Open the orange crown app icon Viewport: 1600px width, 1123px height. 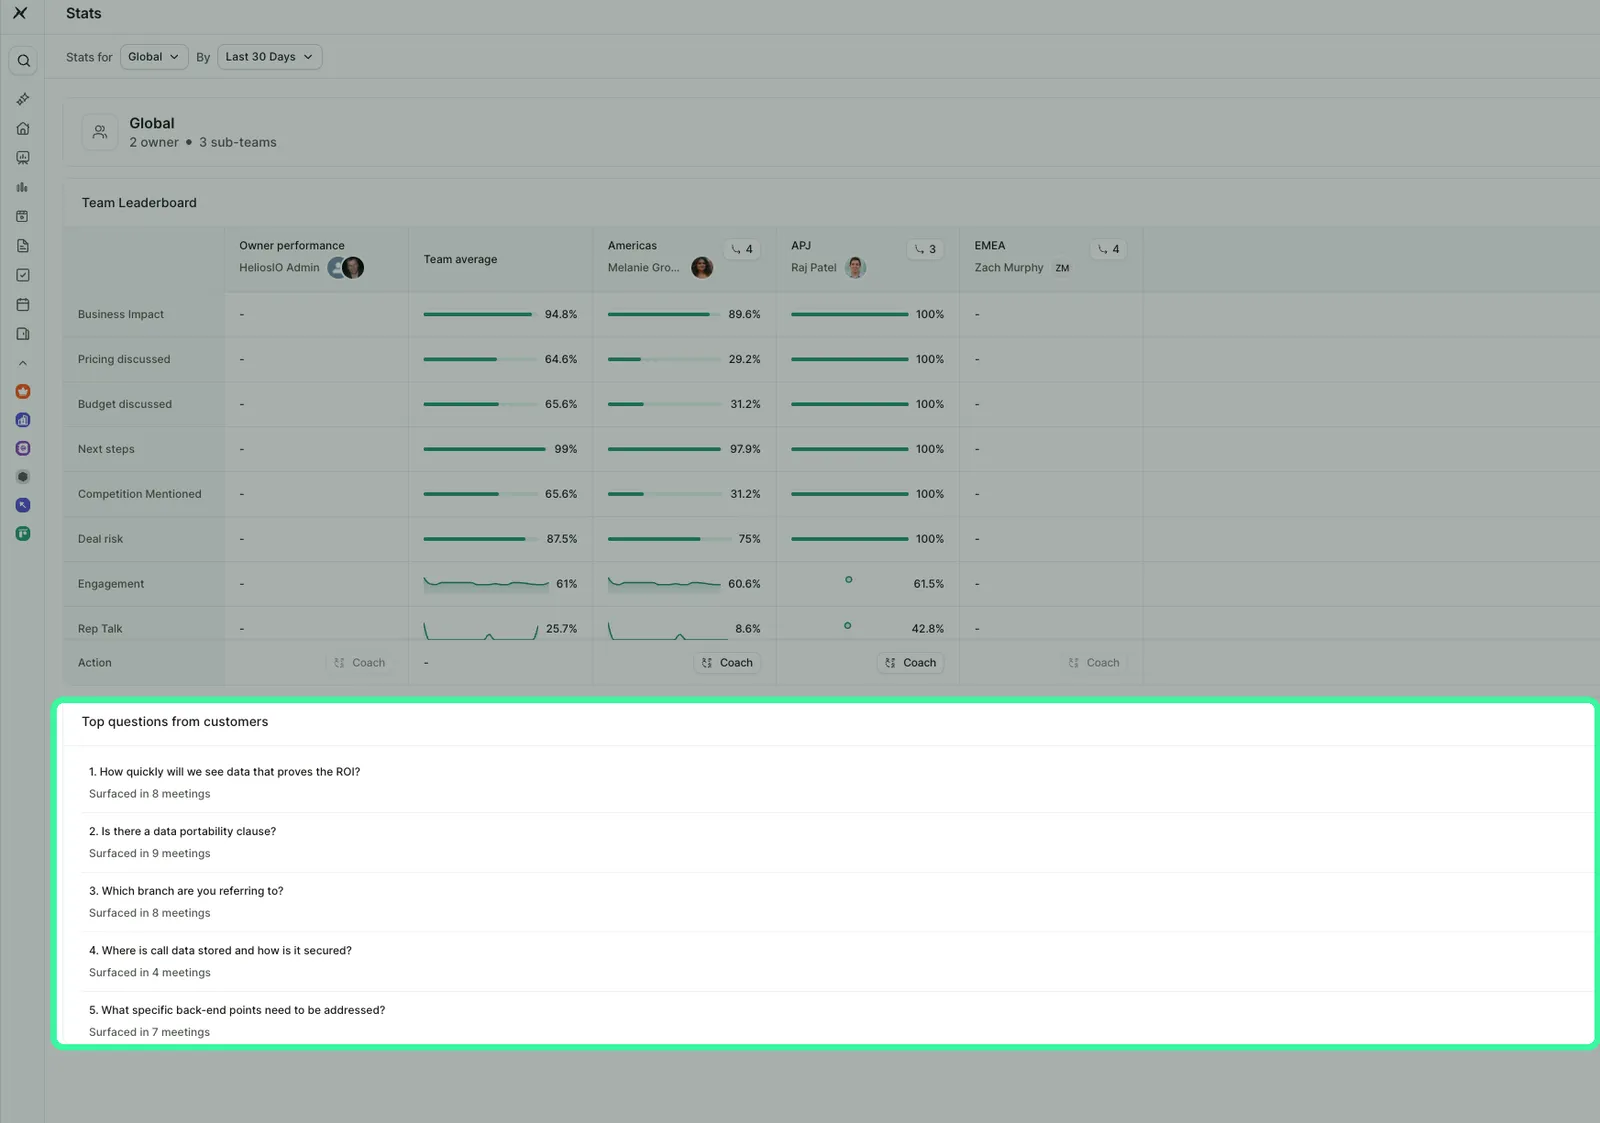(x=23, y=392)
